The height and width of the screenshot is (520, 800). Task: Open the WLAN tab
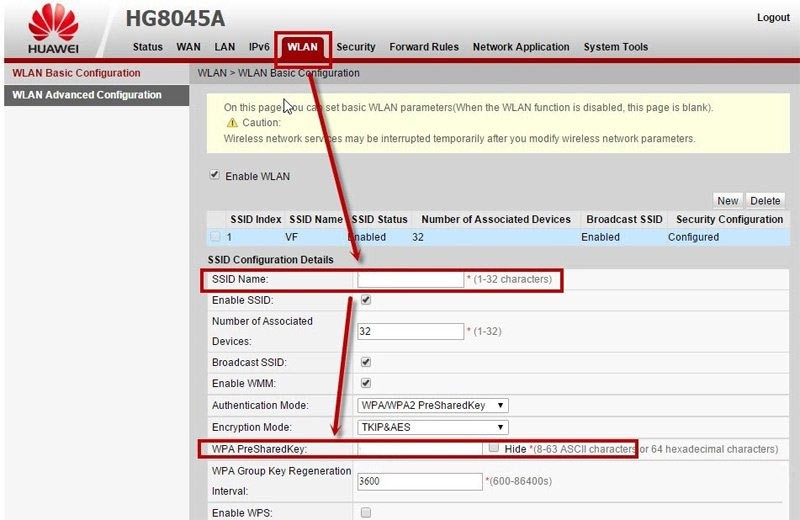click(302, 47)
